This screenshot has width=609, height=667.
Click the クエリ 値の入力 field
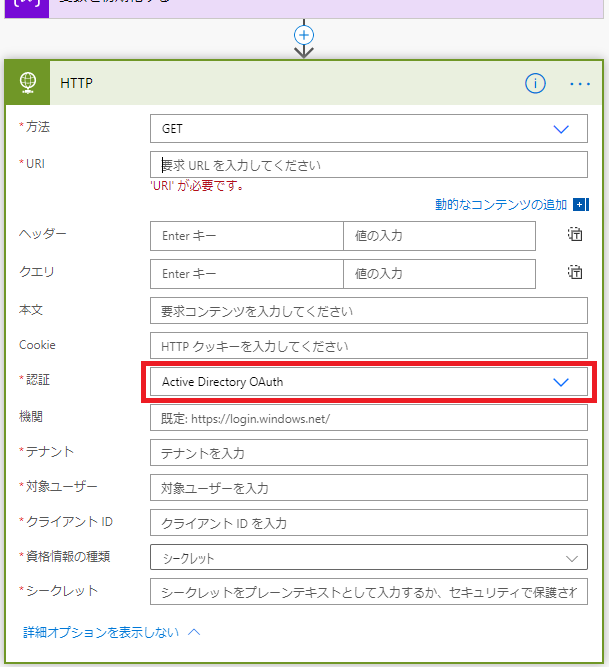click(439, 274)
